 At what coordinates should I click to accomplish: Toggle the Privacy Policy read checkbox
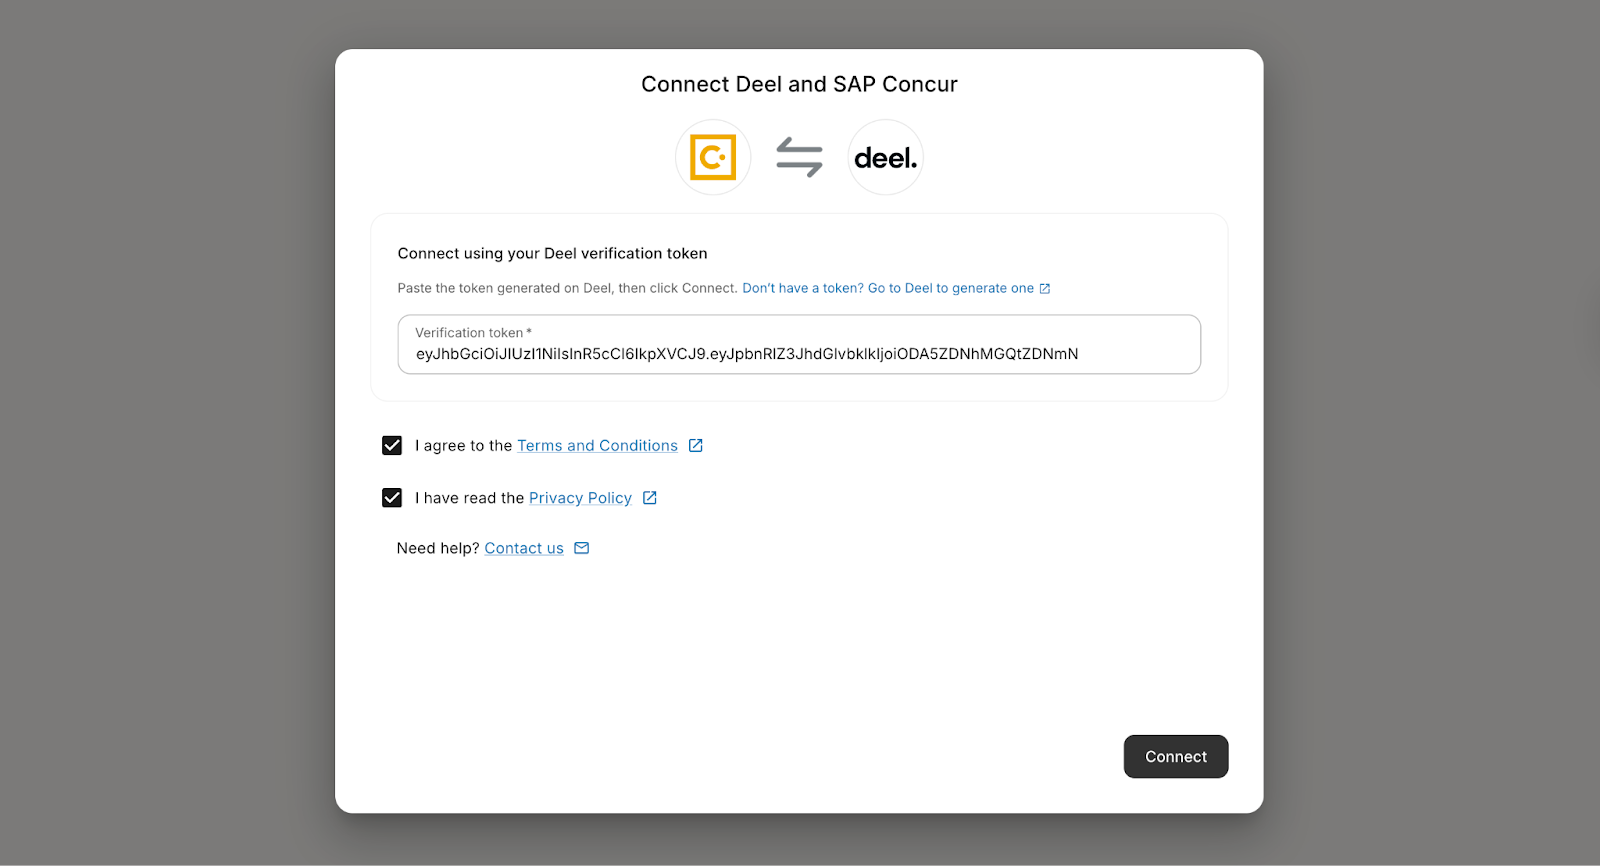point(392,498)
